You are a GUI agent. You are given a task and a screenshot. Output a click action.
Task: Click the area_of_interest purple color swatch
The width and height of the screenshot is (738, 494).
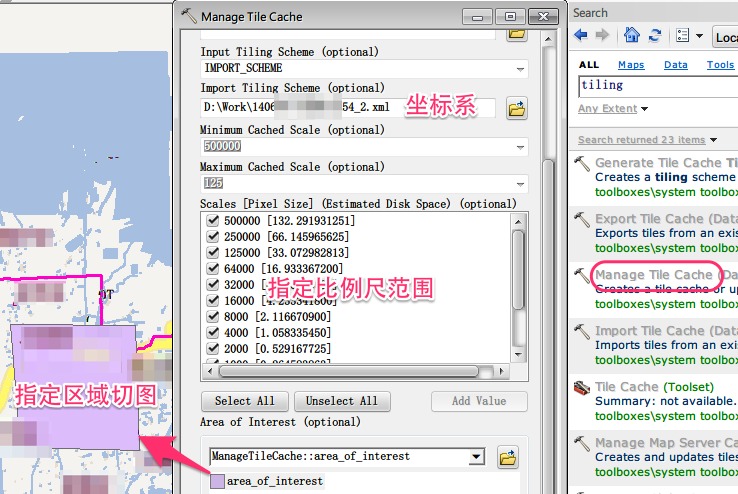click(x=217, y=481)
